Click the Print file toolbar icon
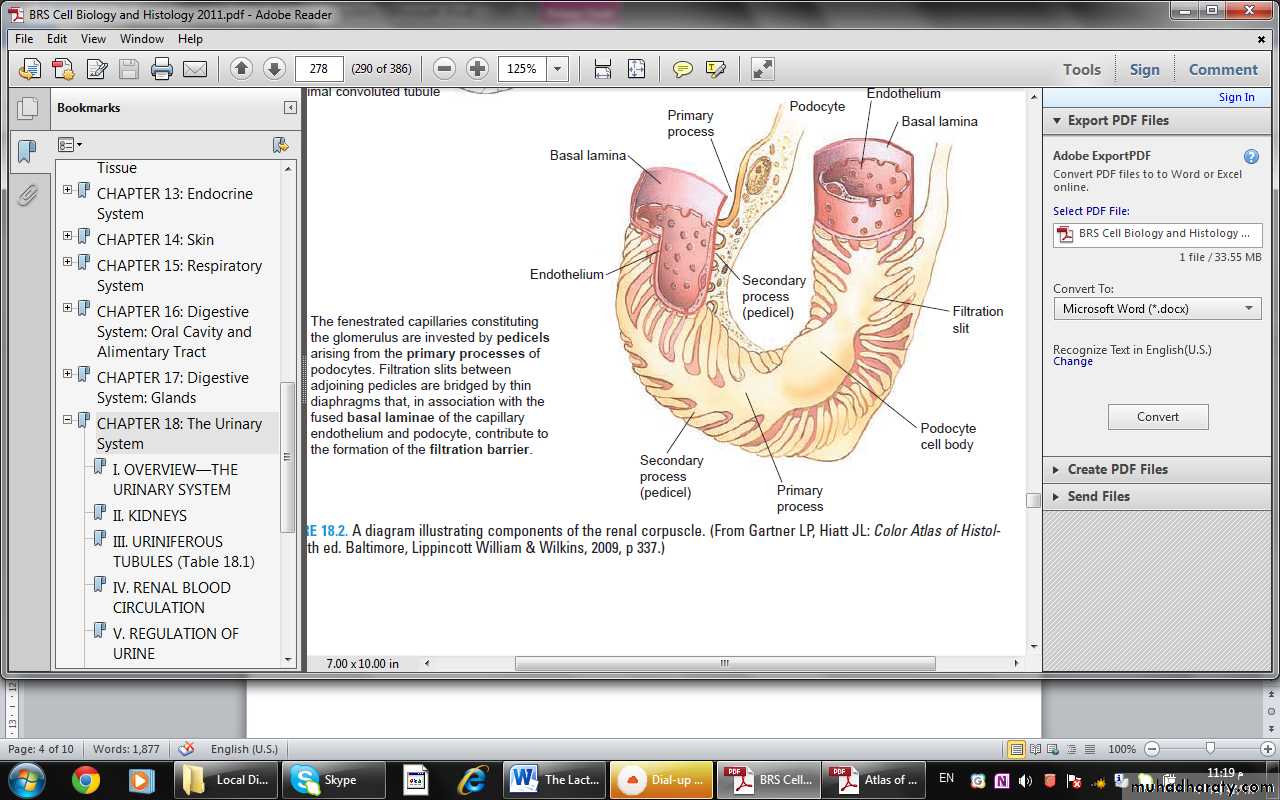The width and height of the screenshot is (1280, 800). pos(162,69)
